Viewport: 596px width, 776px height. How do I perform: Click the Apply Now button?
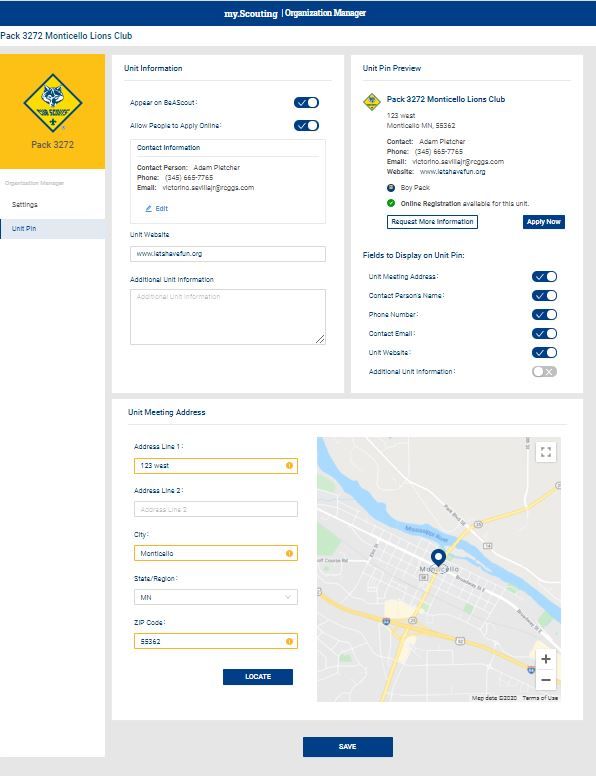[x=544, y=222]
